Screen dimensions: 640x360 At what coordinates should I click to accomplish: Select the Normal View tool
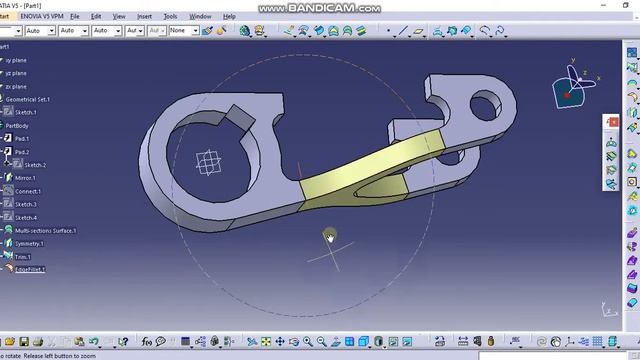pos(336,342)
